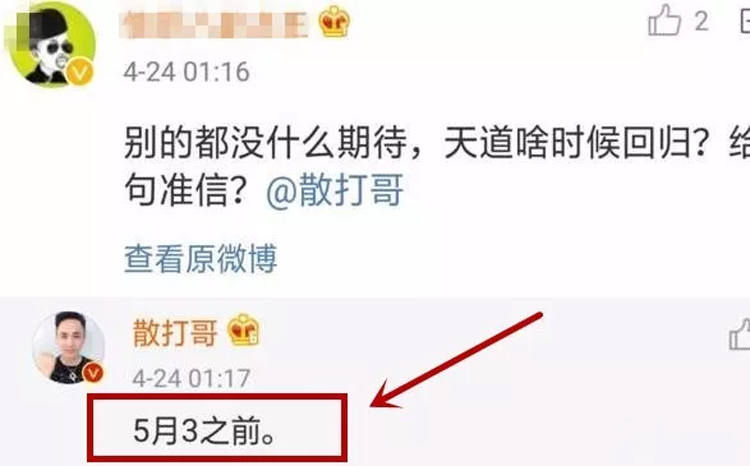Click the orange V badge on 散打哥's avatar
Viewport: 750px width, 466px height.
tap(93, 372)
